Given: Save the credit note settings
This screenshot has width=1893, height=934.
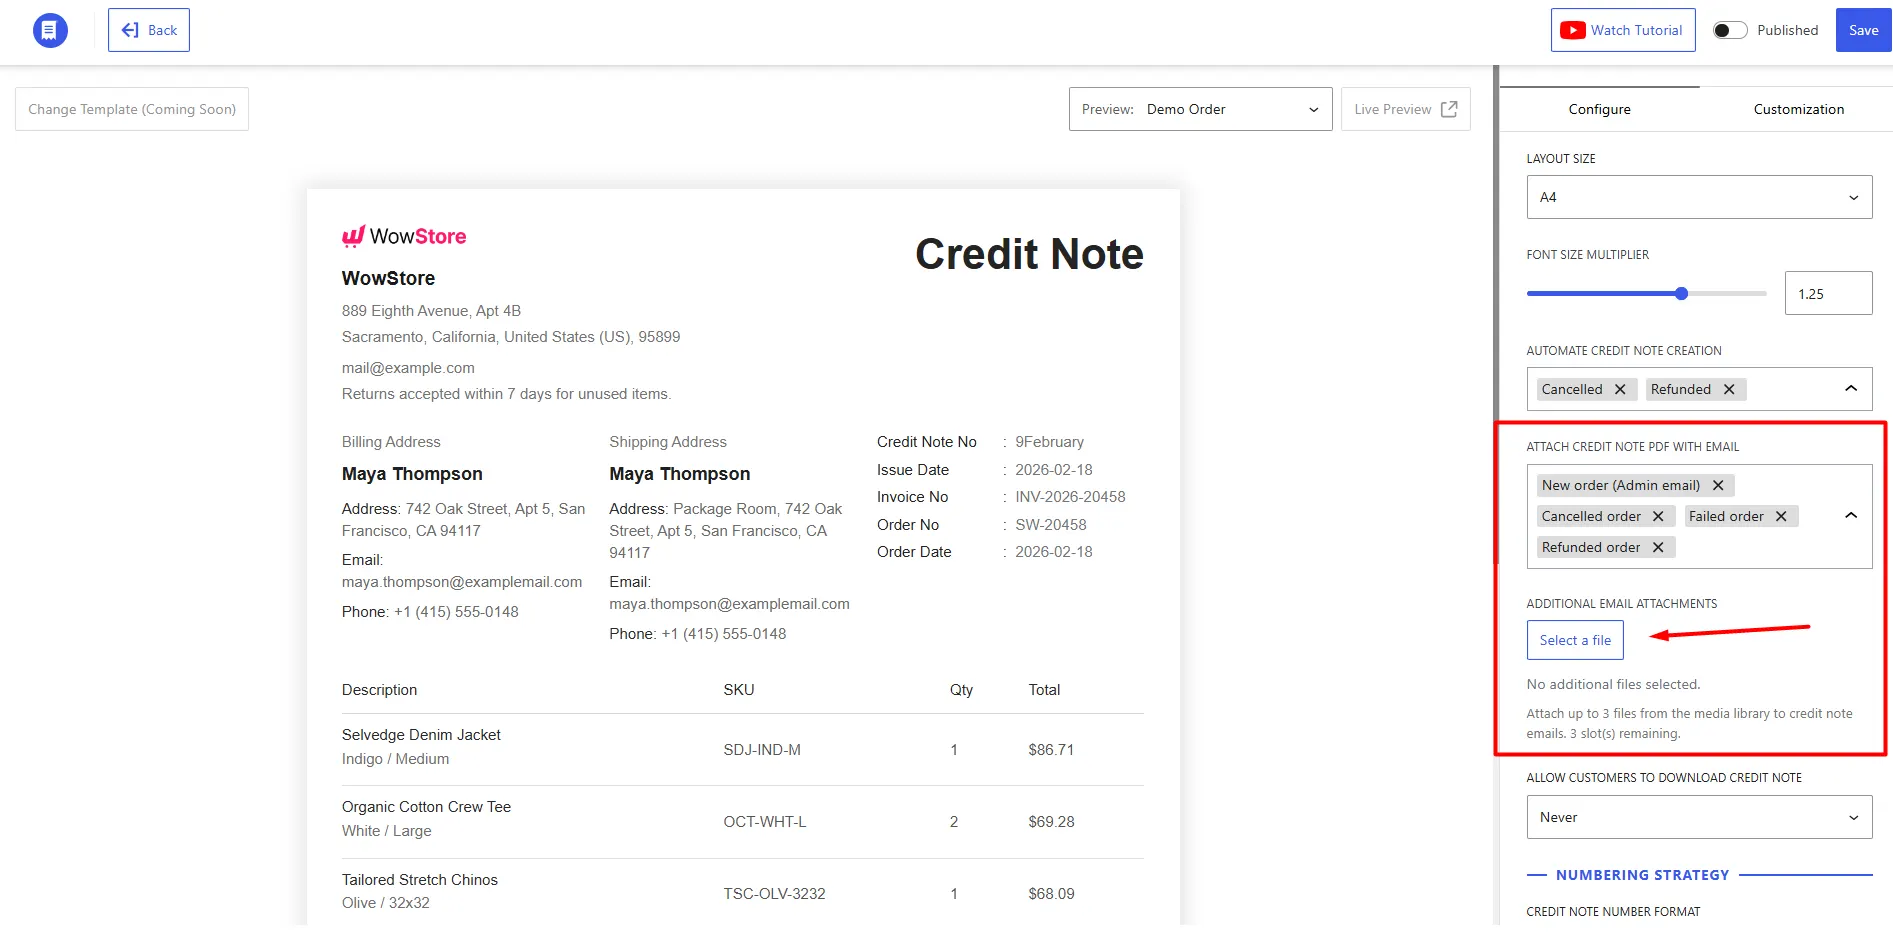Looking at the screenshot, I should [1863, 30].
